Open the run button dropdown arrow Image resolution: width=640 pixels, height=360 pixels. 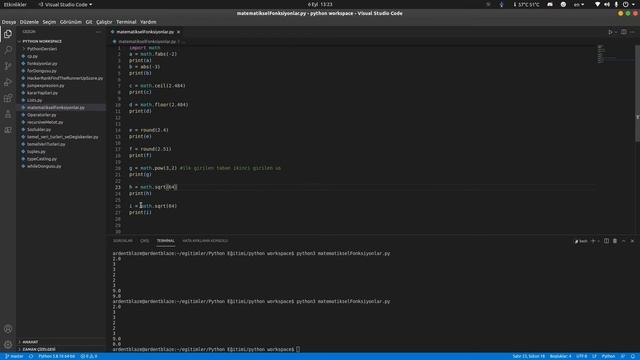(616, 32)
